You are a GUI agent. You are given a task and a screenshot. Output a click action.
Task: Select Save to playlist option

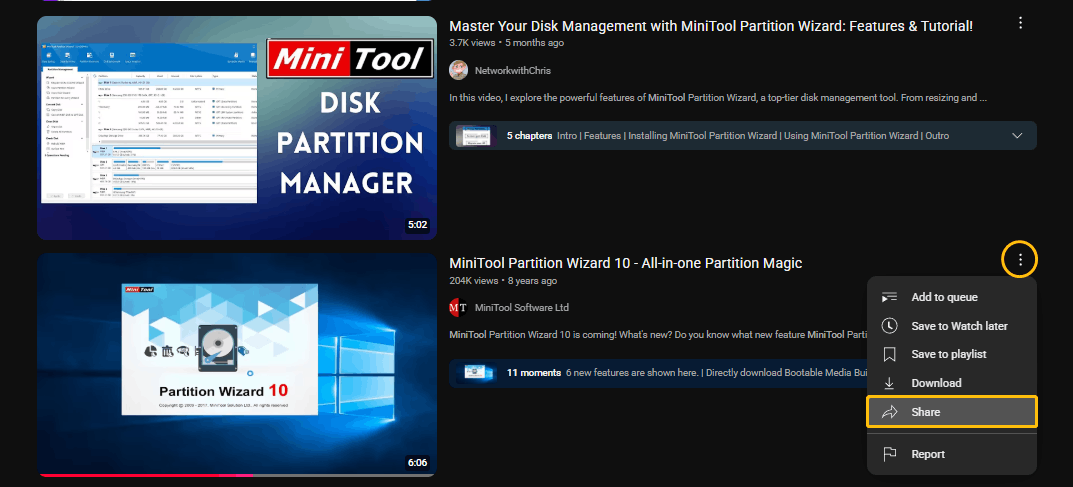pos(952,354)
